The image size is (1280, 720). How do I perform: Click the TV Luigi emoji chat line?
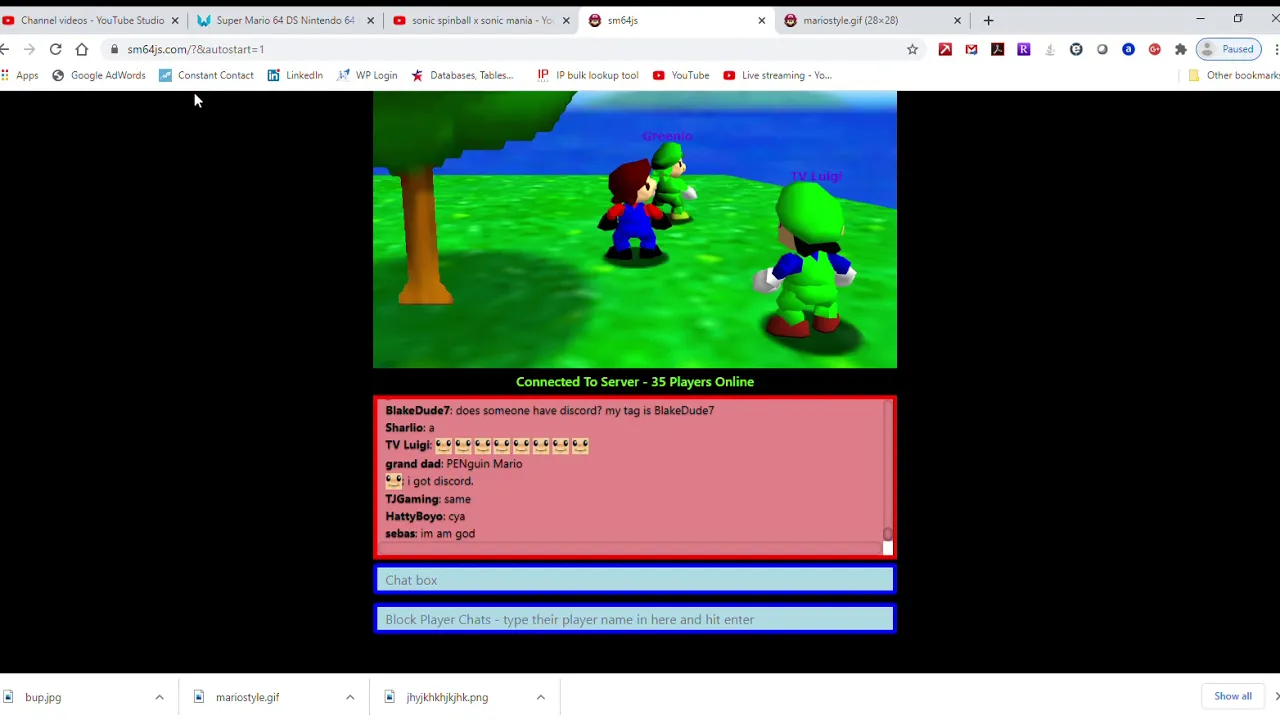(487, 445)
